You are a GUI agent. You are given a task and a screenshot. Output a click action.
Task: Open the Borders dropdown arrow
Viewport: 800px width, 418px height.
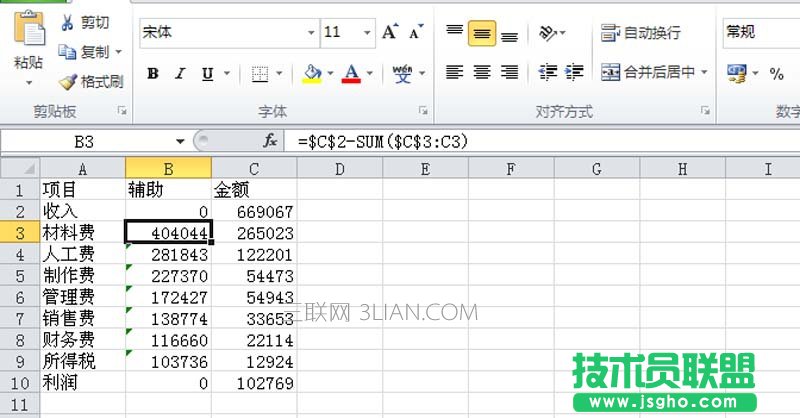(279, 73)
